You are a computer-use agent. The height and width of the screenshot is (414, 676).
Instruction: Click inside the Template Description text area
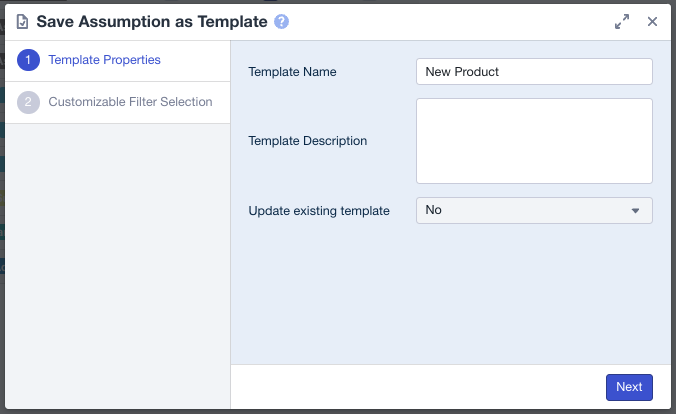(x=534, y=141)
